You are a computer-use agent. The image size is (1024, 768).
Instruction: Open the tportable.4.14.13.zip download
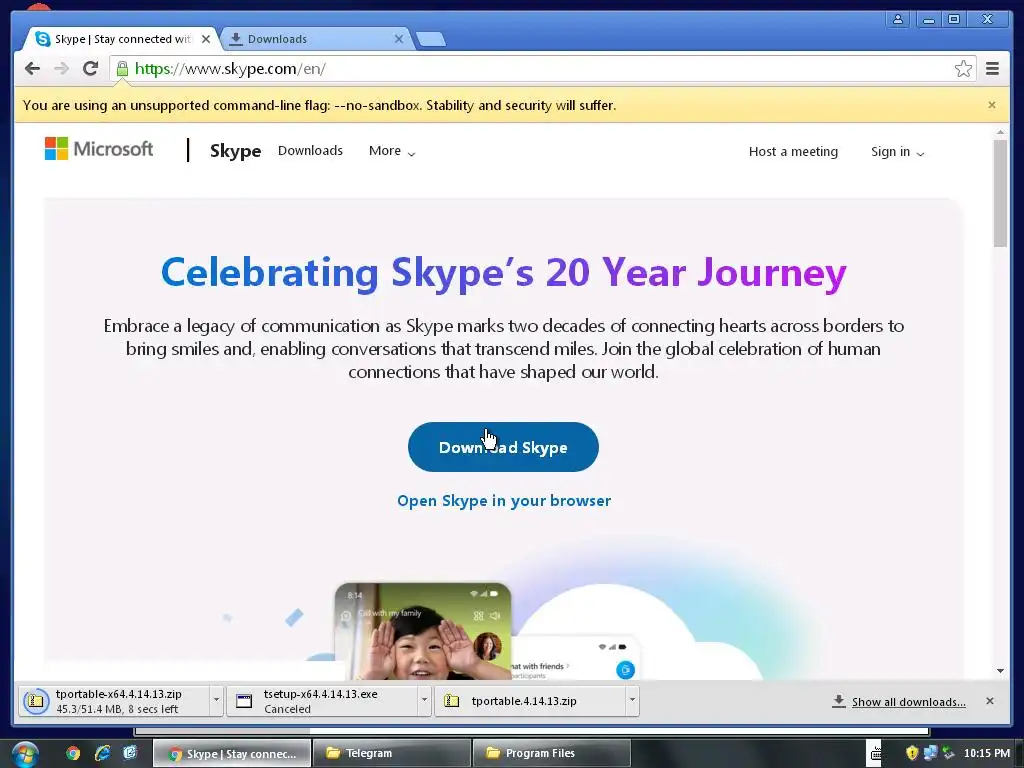tap(530, 701)
